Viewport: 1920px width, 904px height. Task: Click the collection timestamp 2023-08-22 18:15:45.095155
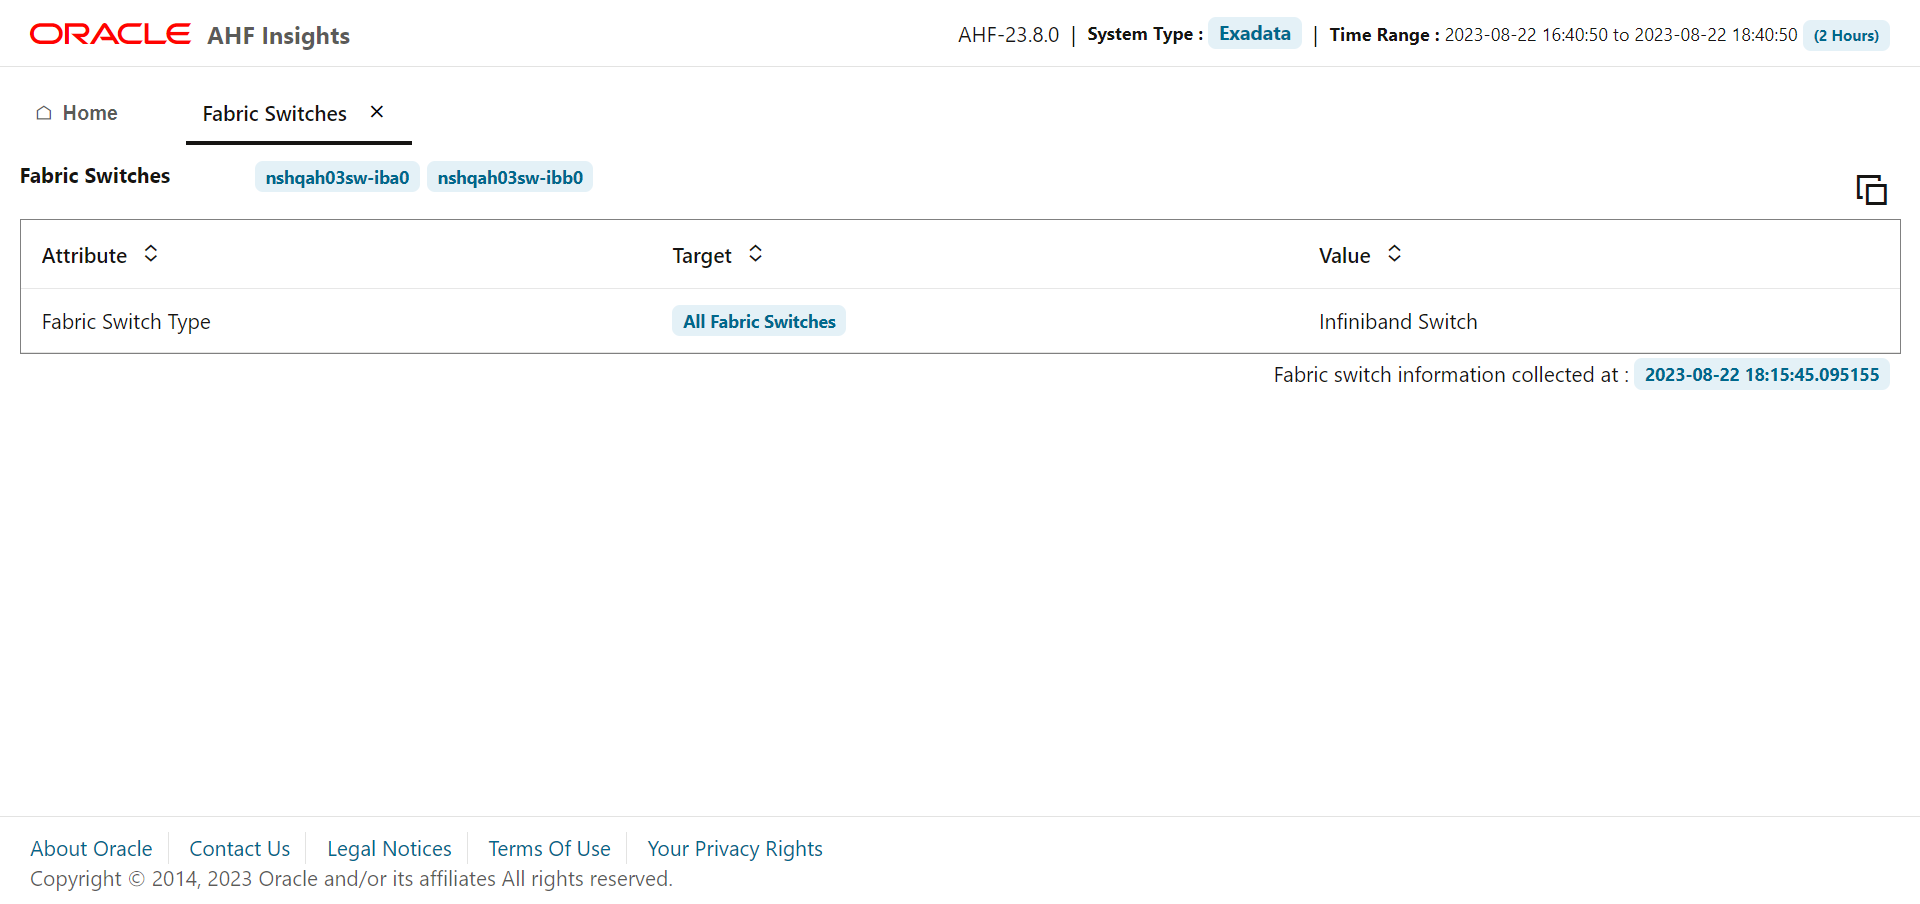pos(1762,374)
